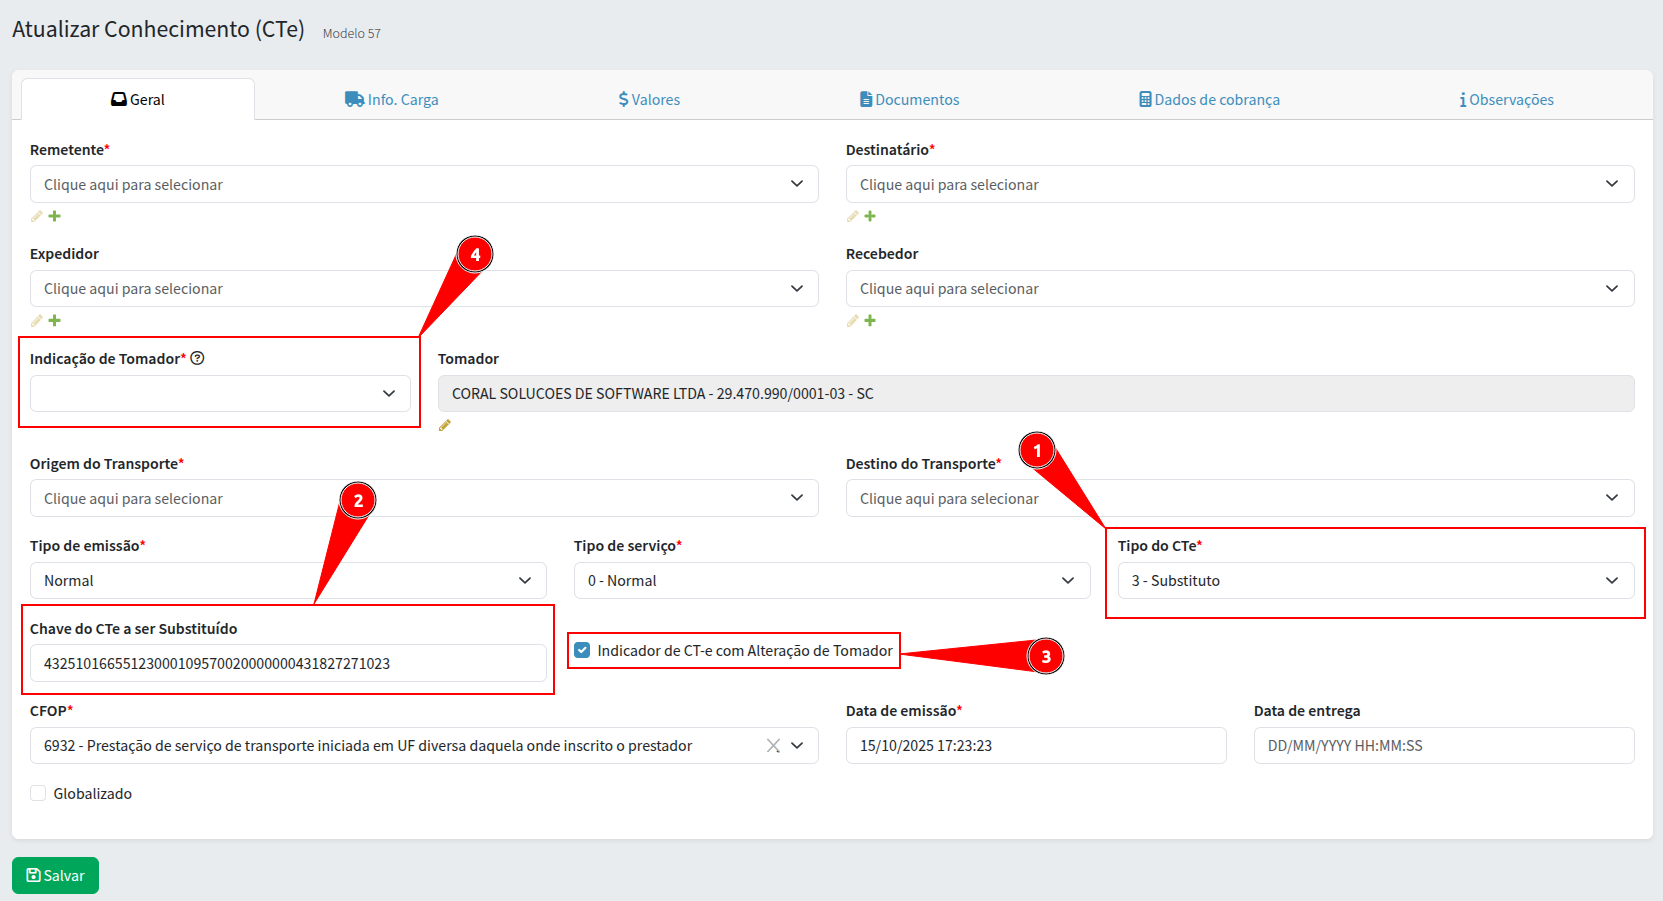The height and width of the screenshot is (901, 1663).
Task: Switch to the Info. Carga tab
Action: (x=392, y=100)
